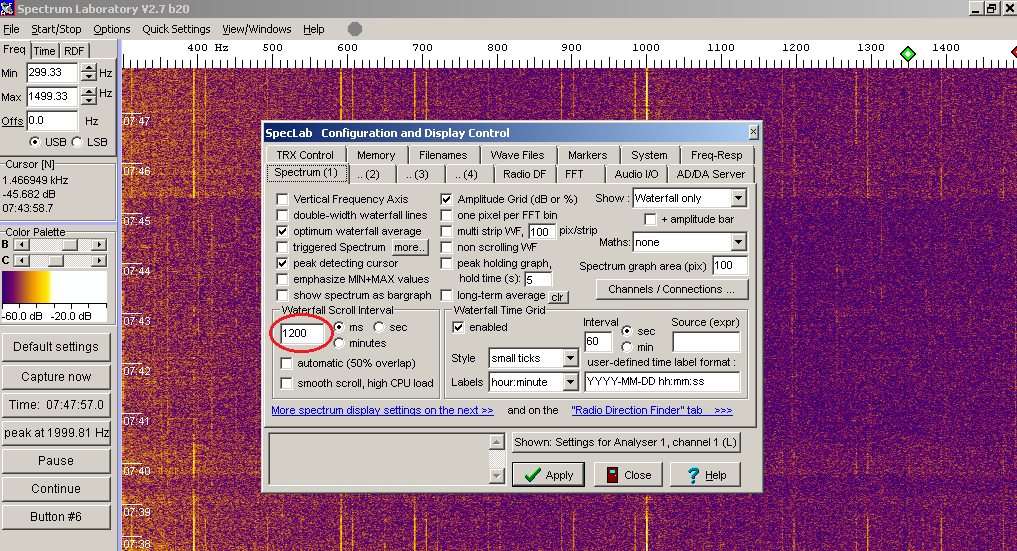Enable long-term average checkbox
The image size is (1017, 551).
446,295
